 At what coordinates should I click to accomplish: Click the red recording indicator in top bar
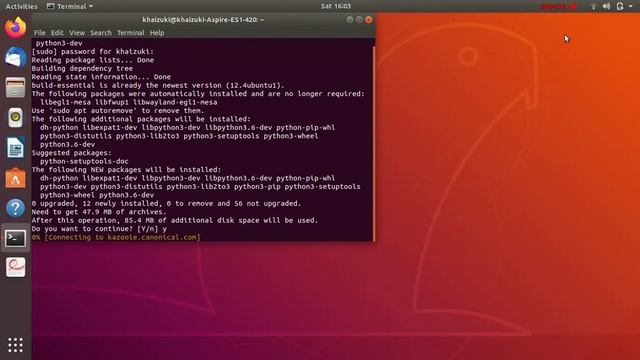pyautogui.click(x=558, y=6)
